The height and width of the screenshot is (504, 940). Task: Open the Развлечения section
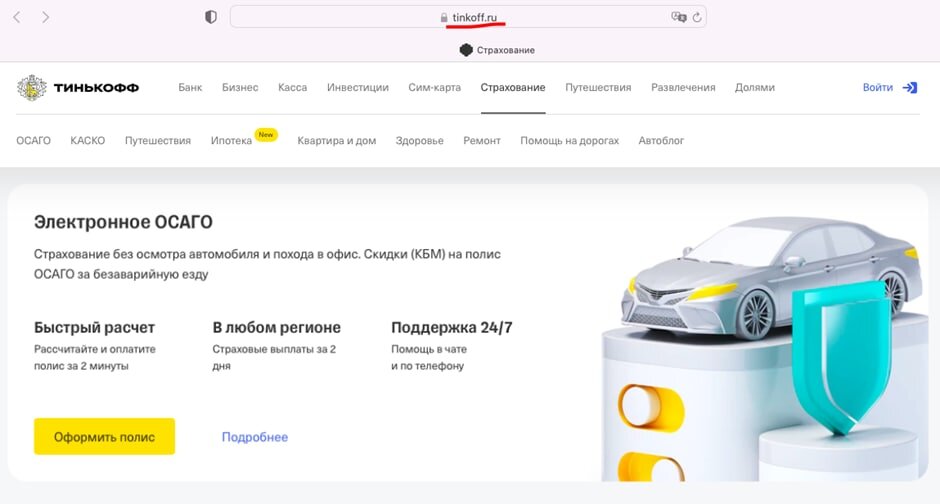tap(683, 87)
